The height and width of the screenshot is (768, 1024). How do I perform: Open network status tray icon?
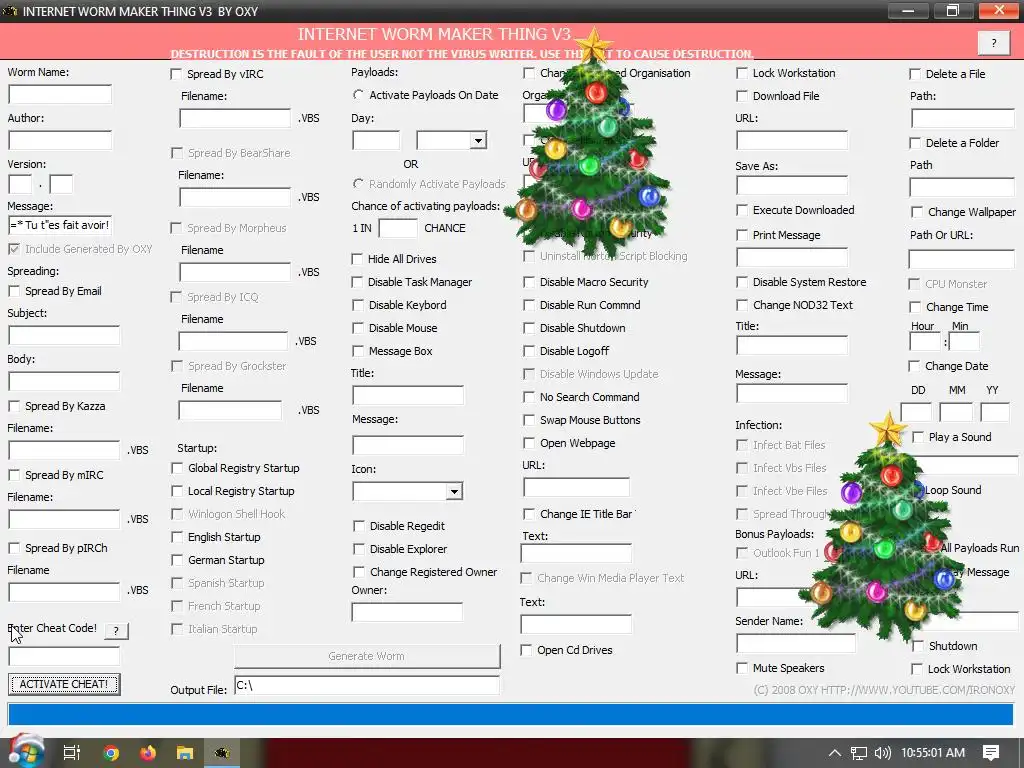click(x=859, y=753)
